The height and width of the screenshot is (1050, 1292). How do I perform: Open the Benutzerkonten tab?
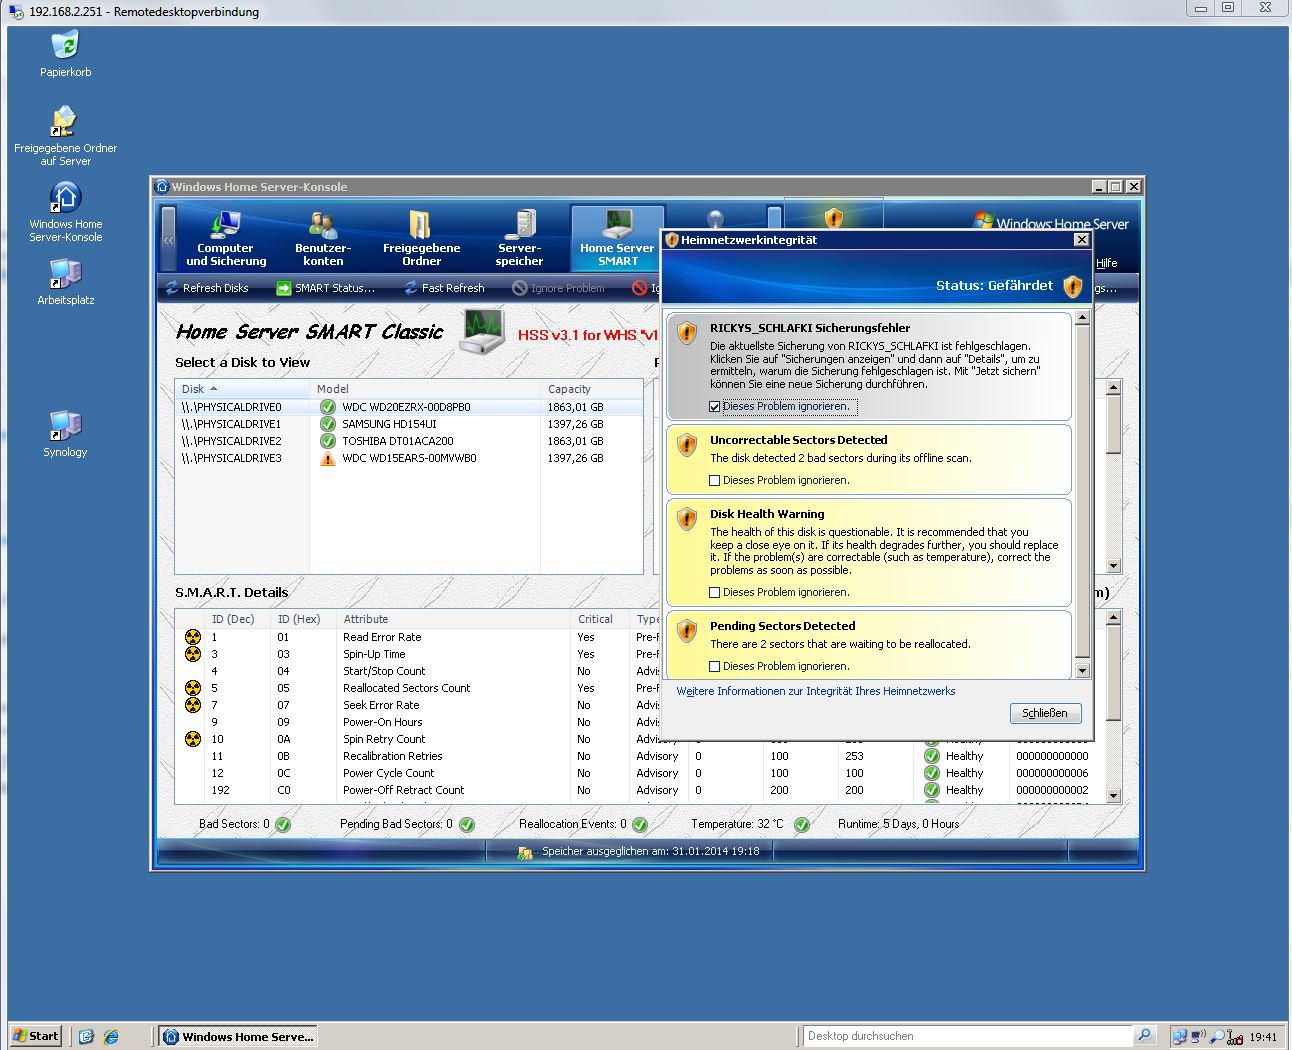click(323, 238)
